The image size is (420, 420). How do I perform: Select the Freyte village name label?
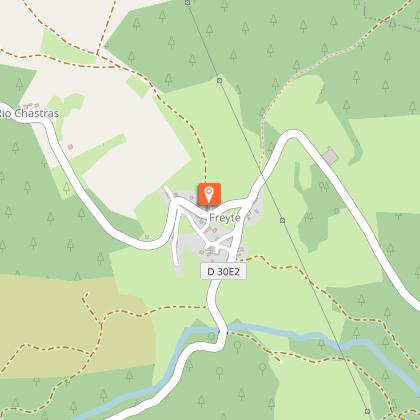(225, 218)
